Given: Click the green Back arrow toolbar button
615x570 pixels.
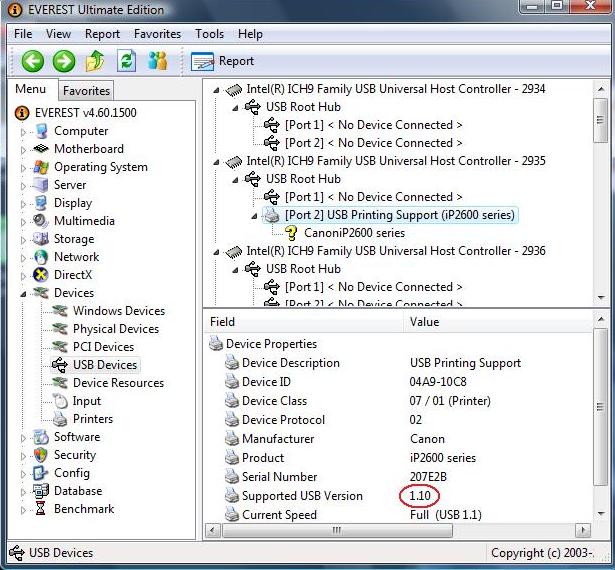Looking at the screenshot, I should click(33, 61).
